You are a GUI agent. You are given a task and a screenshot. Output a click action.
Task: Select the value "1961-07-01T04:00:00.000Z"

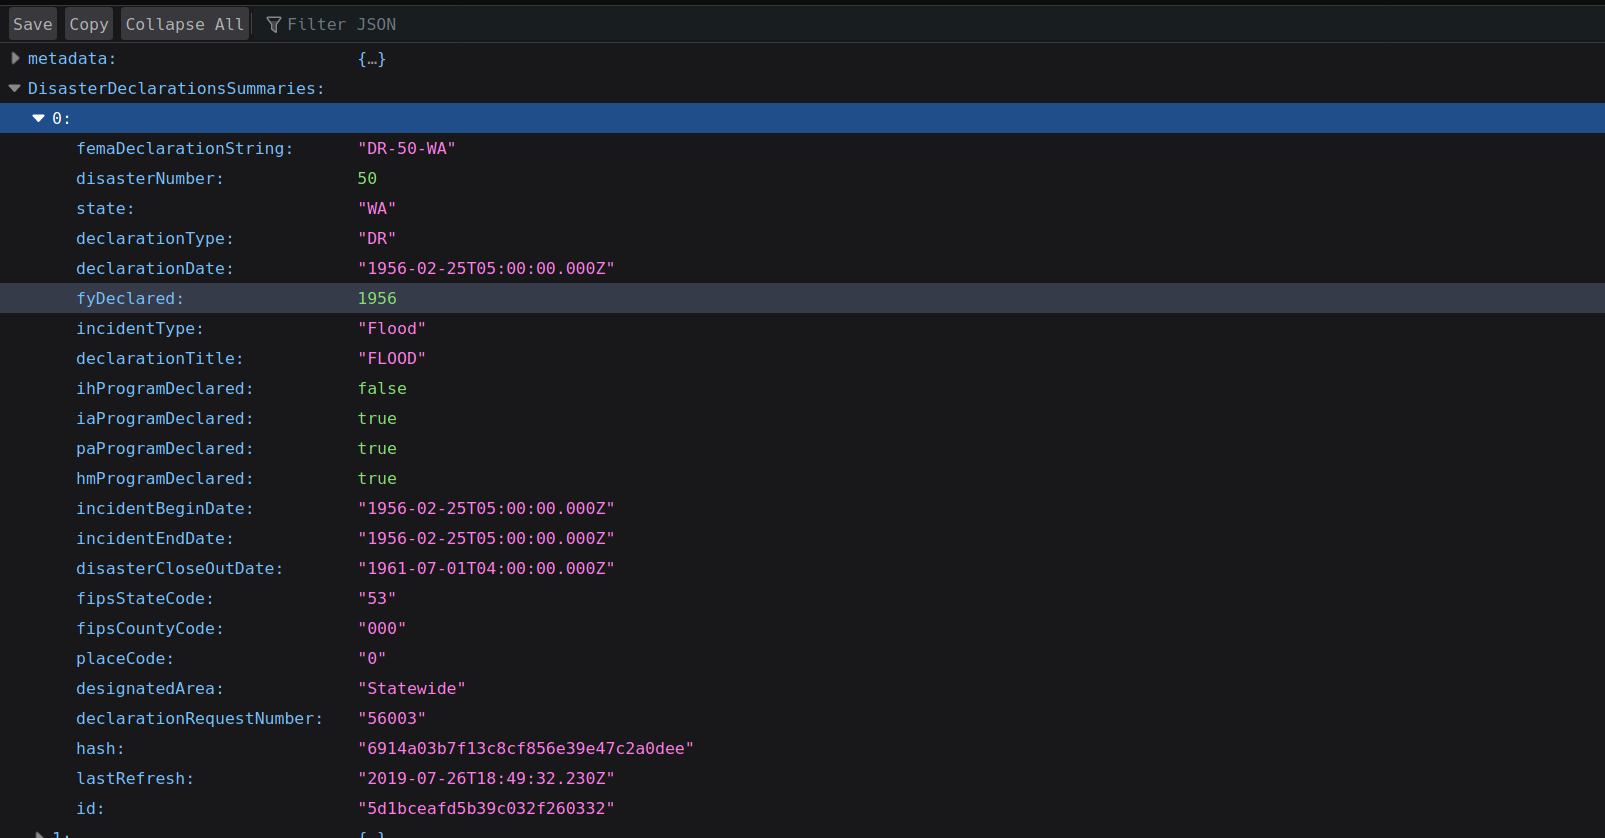(x=486, y=568)
